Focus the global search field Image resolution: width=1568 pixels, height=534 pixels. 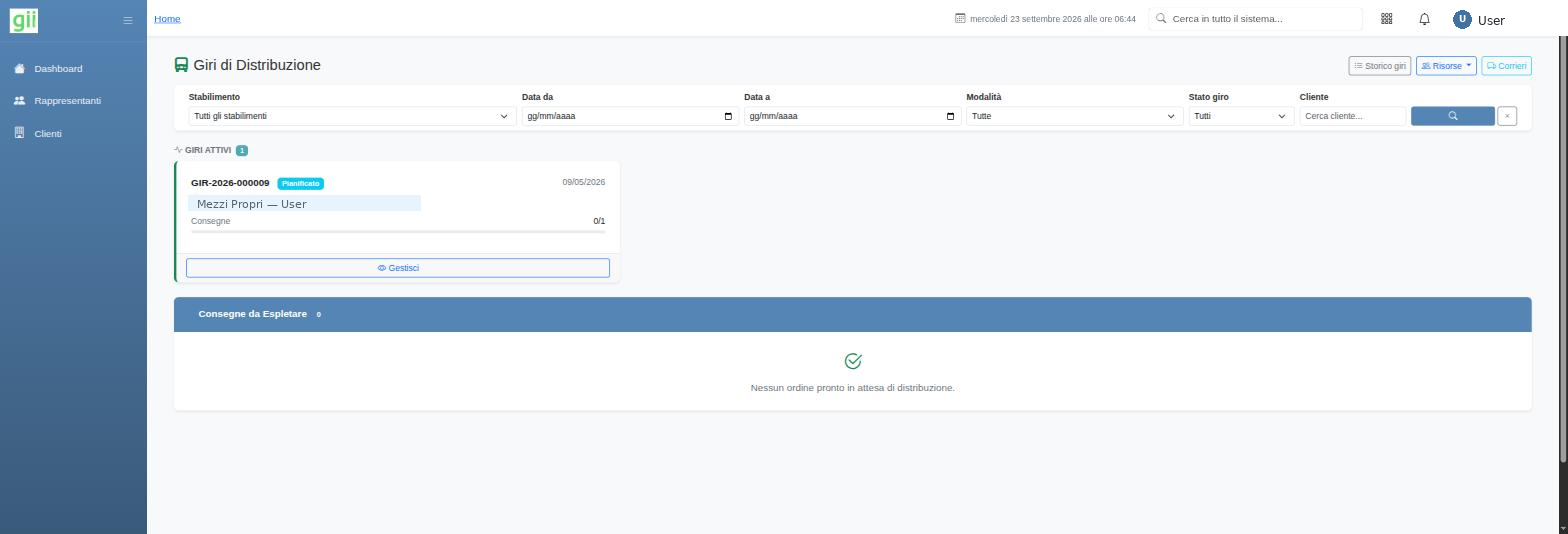pyautogui.click(x=1255, y=19)
